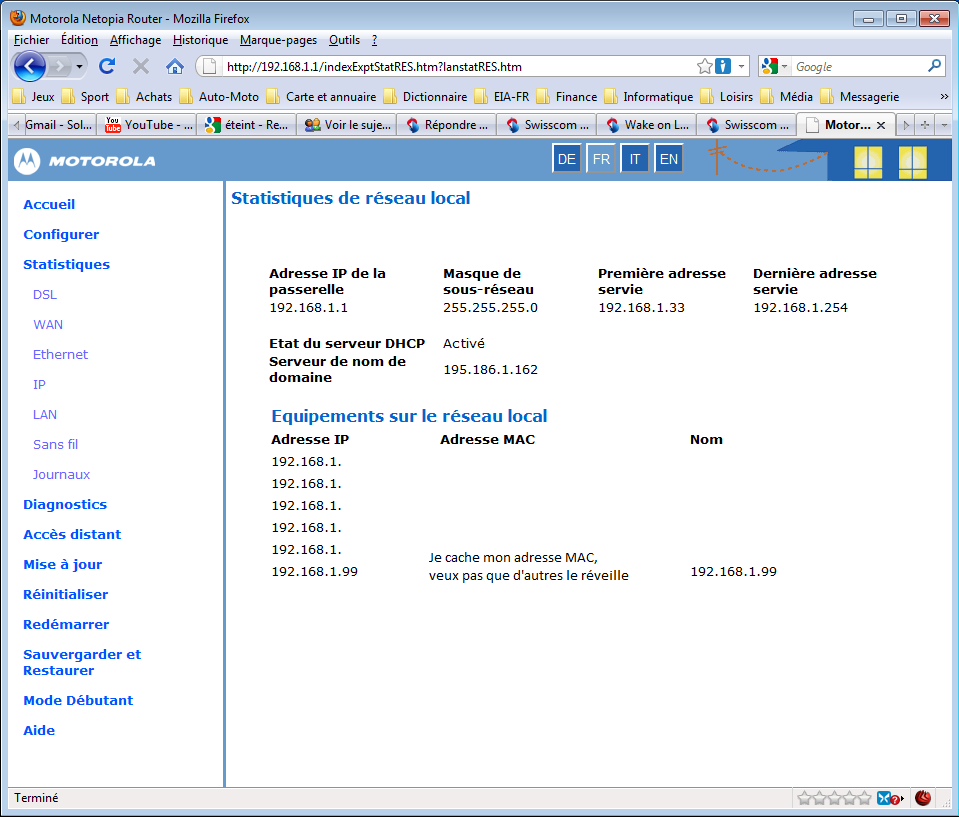959x817 pixels.
Task: Bookmark this page with the star icon
Action: tap(705, 66)
